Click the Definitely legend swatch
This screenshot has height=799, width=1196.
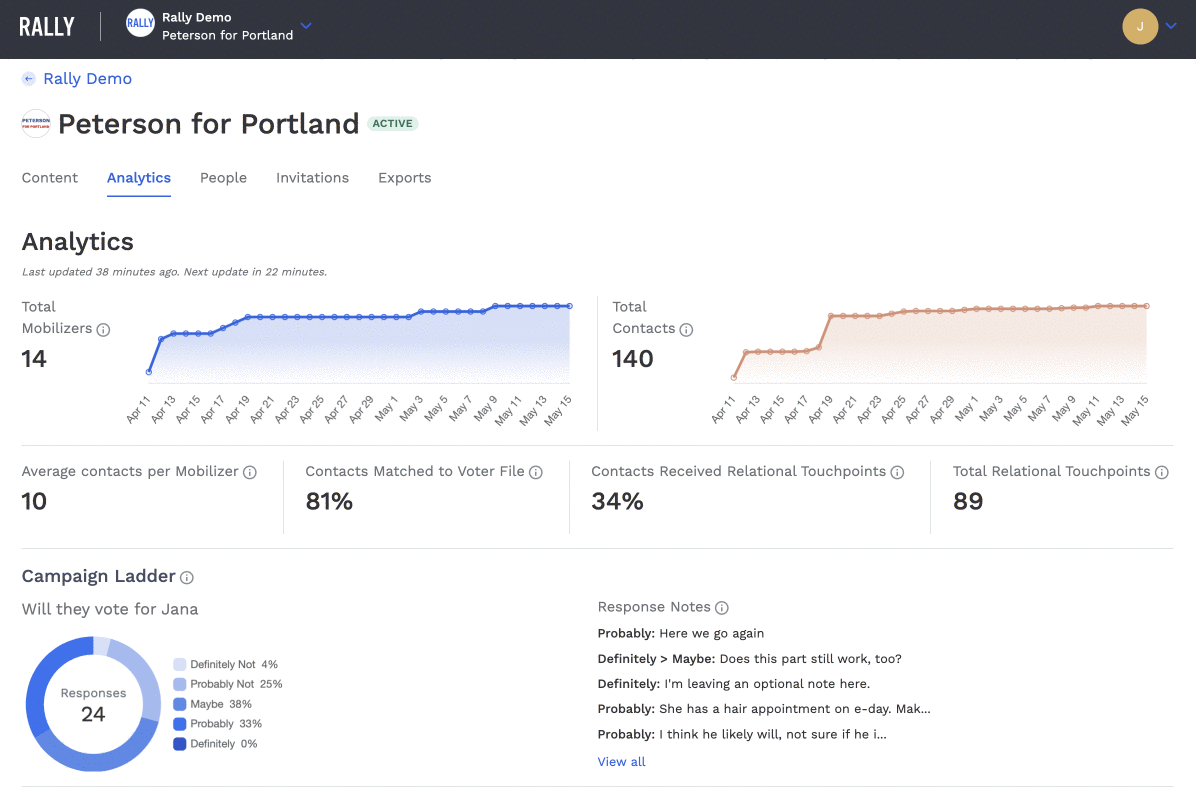(x=180, y=744)
